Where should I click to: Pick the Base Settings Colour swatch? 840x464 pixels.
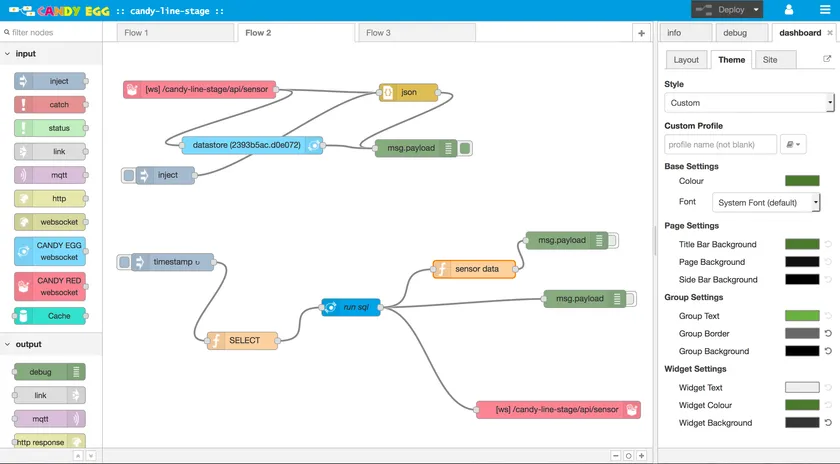click(802, 181)
